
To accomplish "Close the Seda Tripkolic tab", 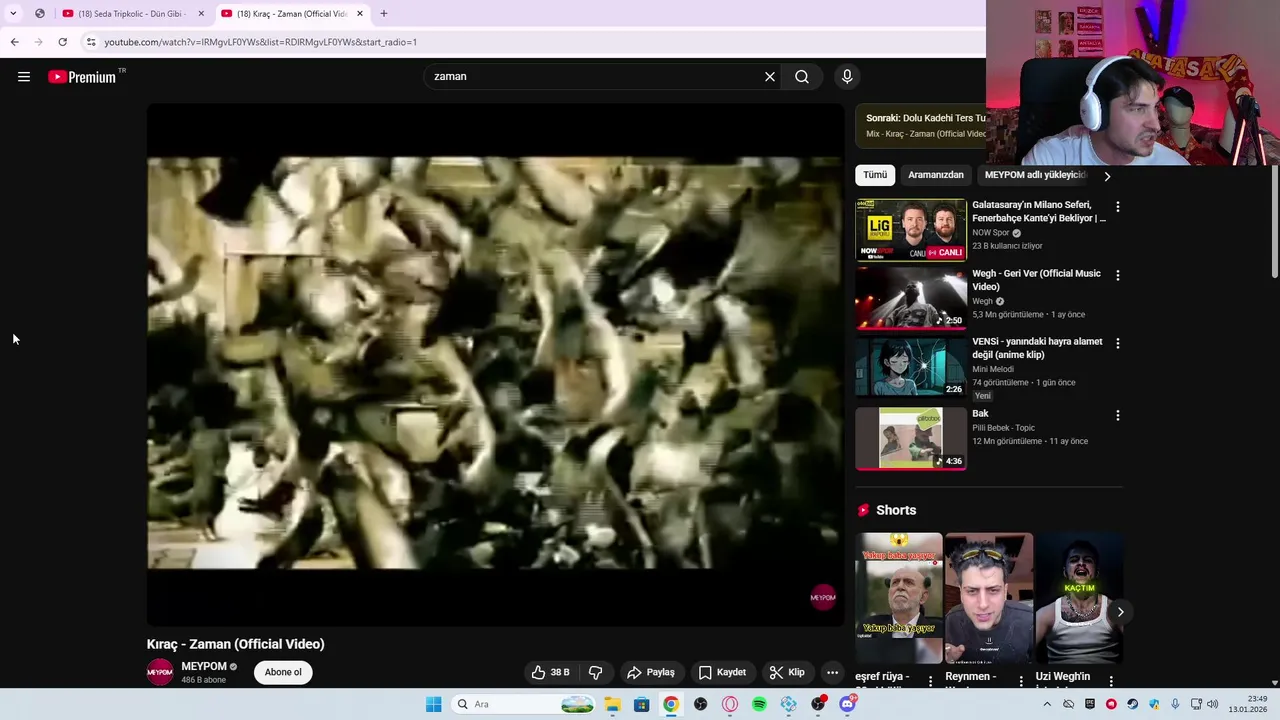I will click(x=201, y=14).
